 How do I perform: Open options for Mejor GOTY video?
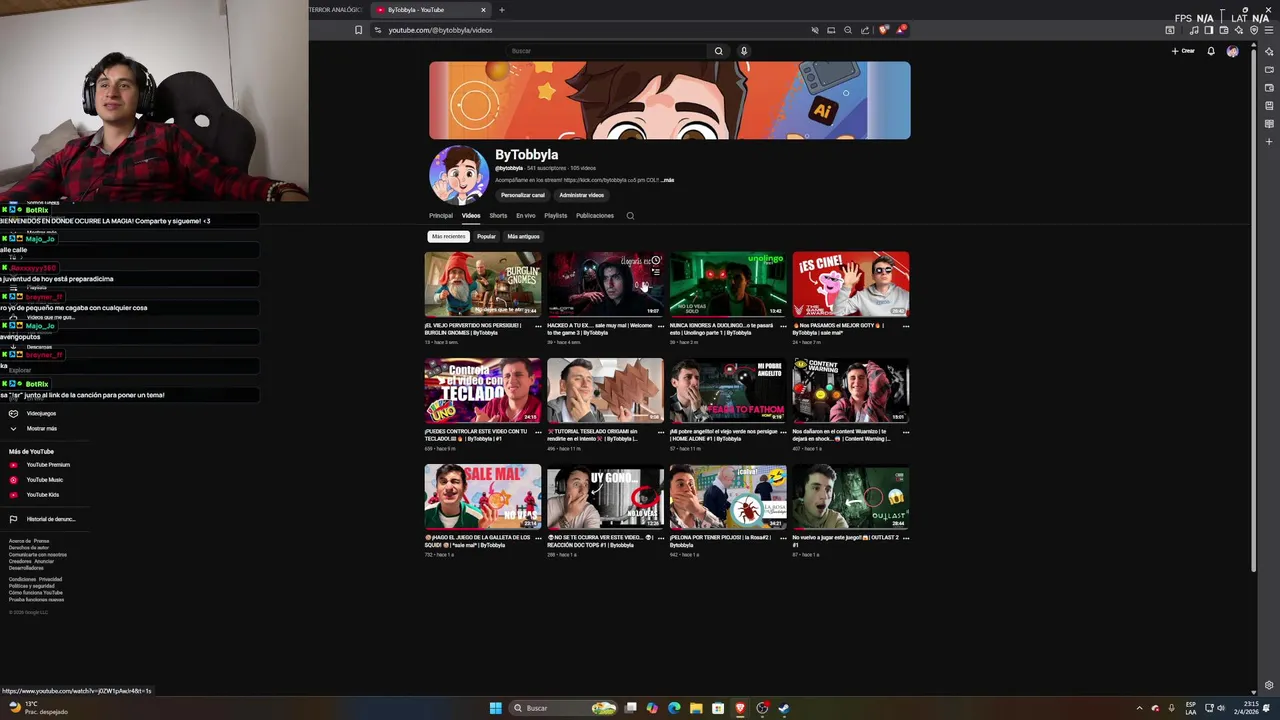[x=906, y=326]
